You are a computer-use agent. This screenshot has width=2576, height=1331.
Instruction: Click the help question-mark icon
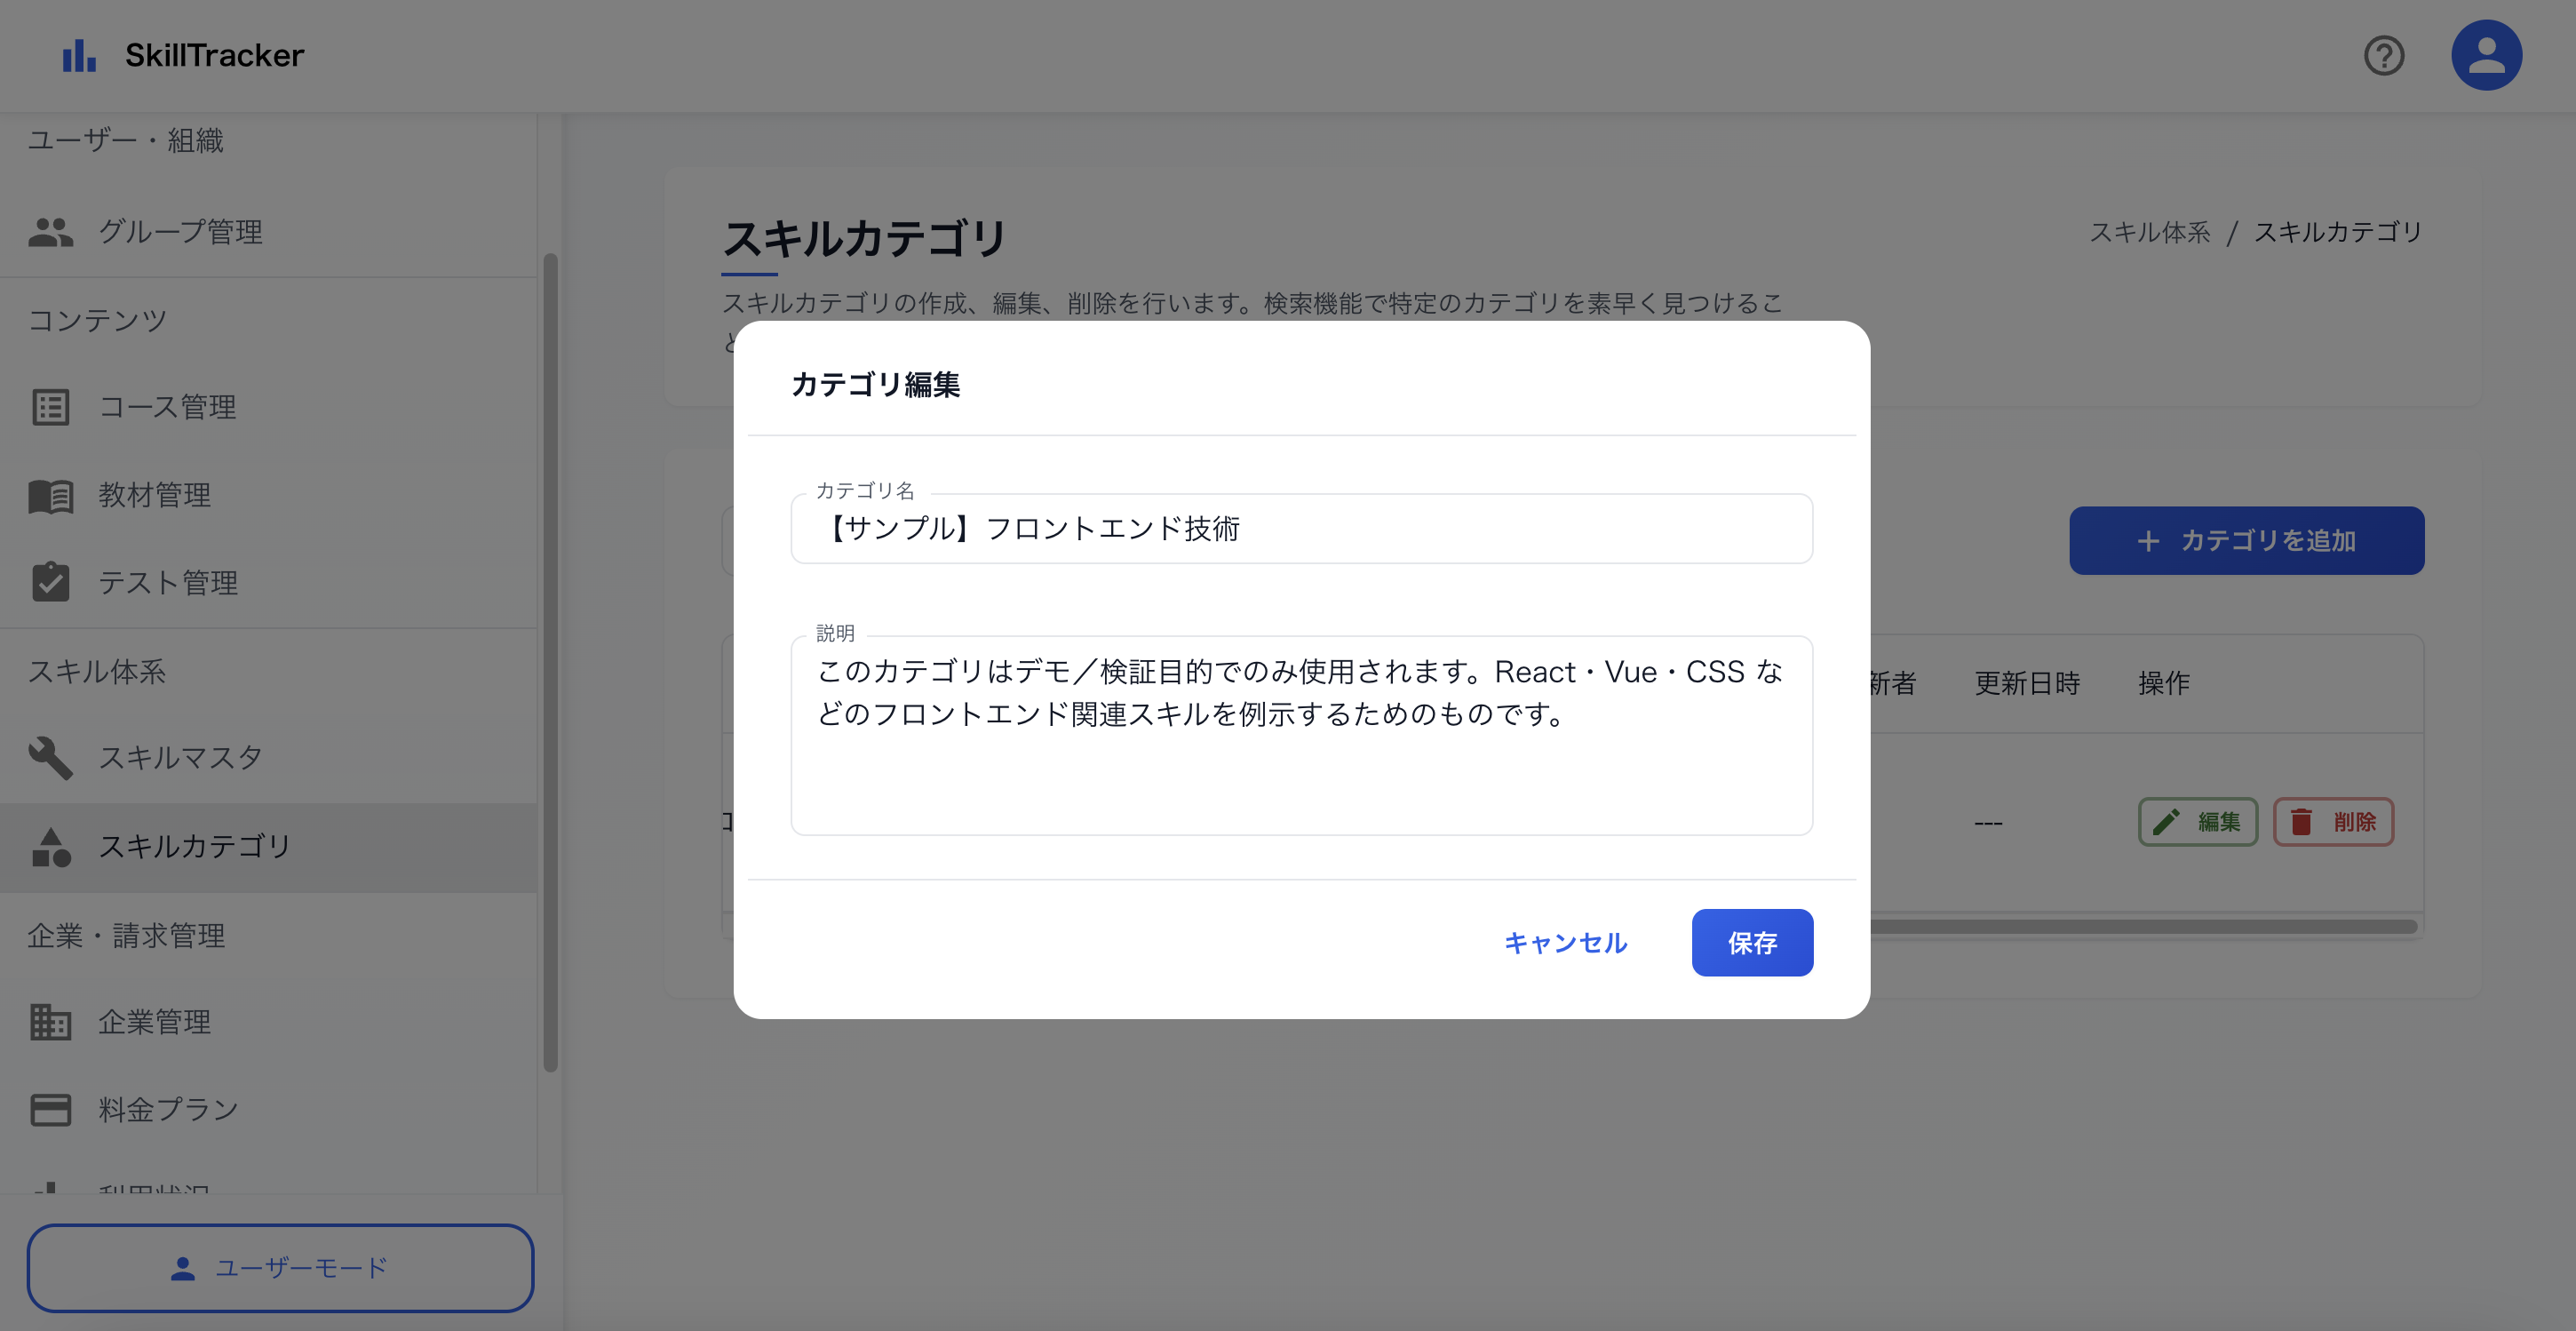pyautogui.click(x=2384, y=56)
